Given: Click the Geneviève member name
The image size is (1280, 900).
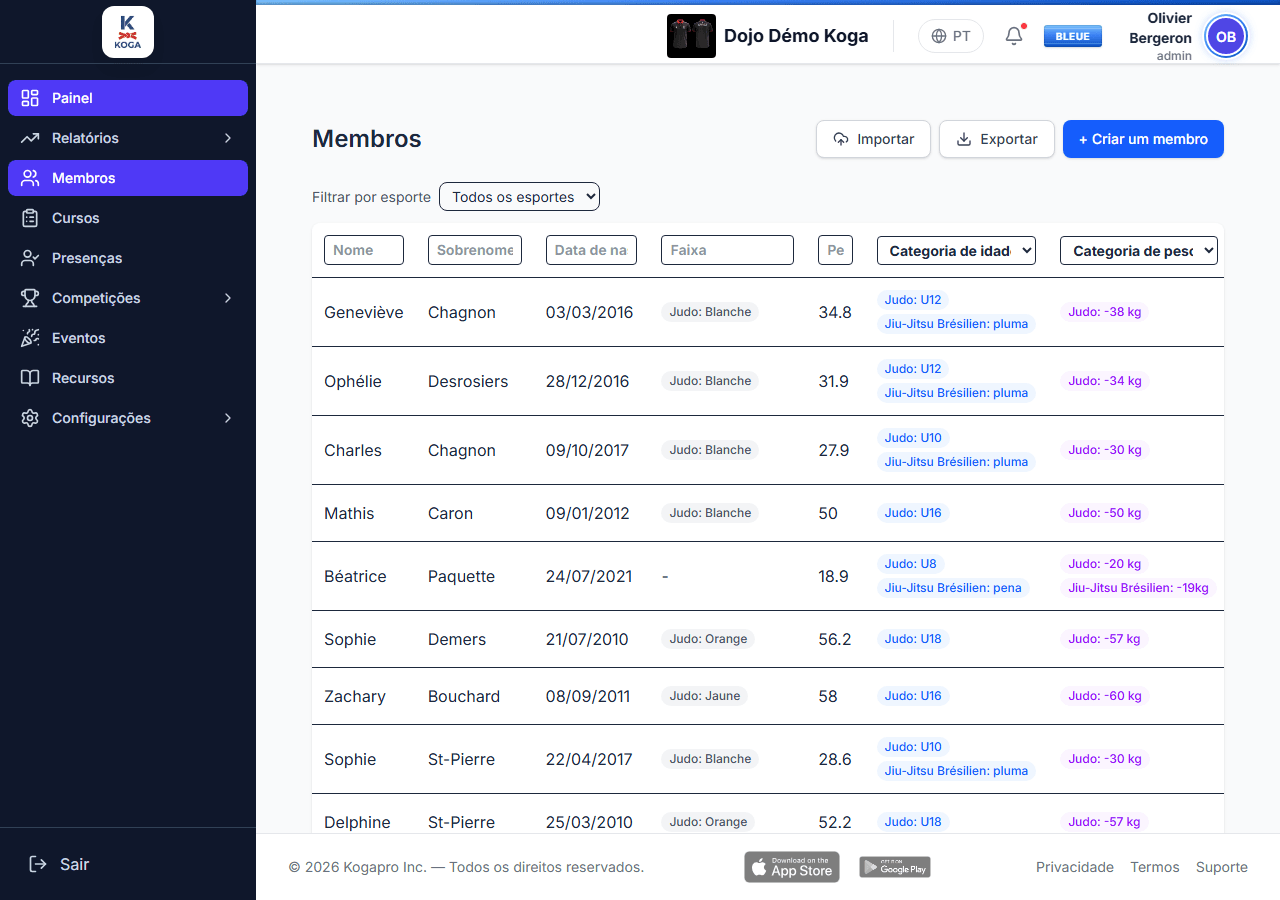Looking at the screenshot, I should [x=364, y=312].
